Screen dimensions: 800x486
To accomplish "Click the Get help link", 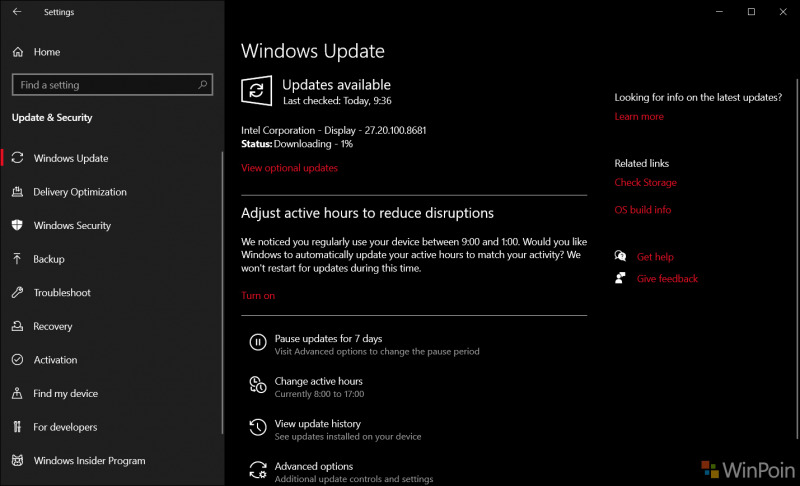I will point(655,257).
